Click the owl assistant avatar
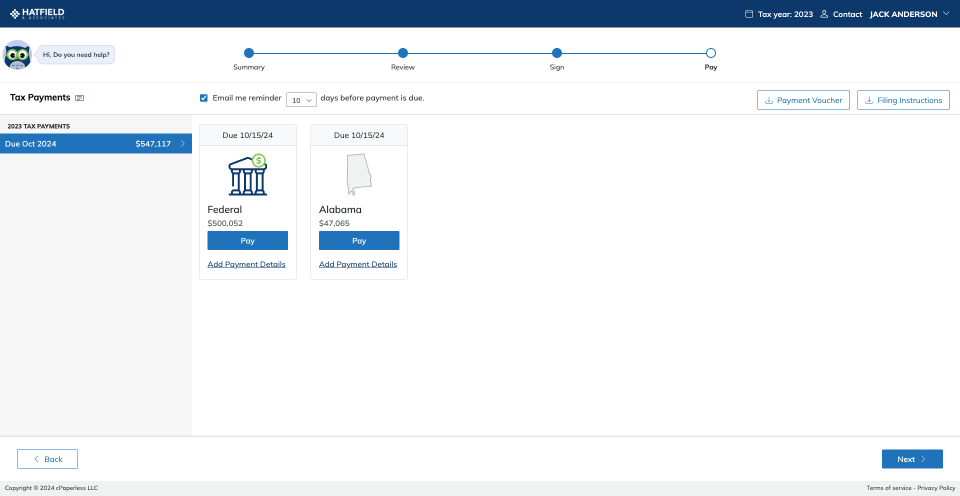The height and width of the screenshot is (496, 960). tap(17, 54)
